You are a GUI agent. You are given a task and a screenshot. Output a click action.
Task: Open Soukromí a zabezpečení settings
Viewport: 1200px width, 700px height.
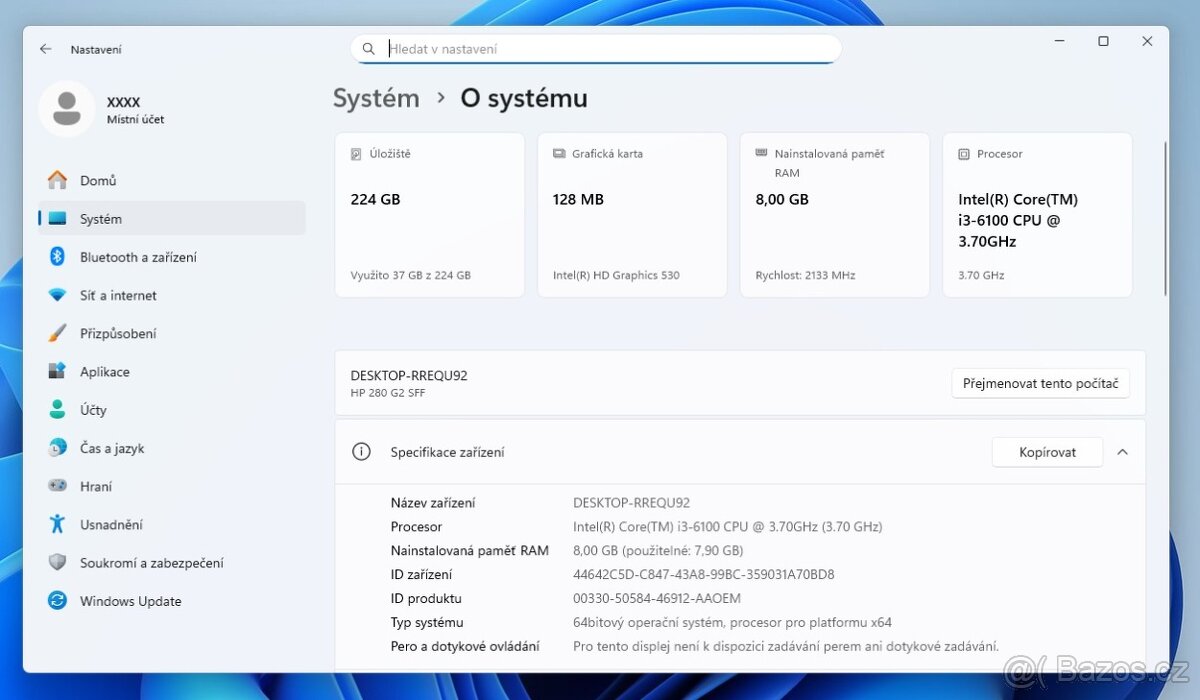tap(151, 563)
